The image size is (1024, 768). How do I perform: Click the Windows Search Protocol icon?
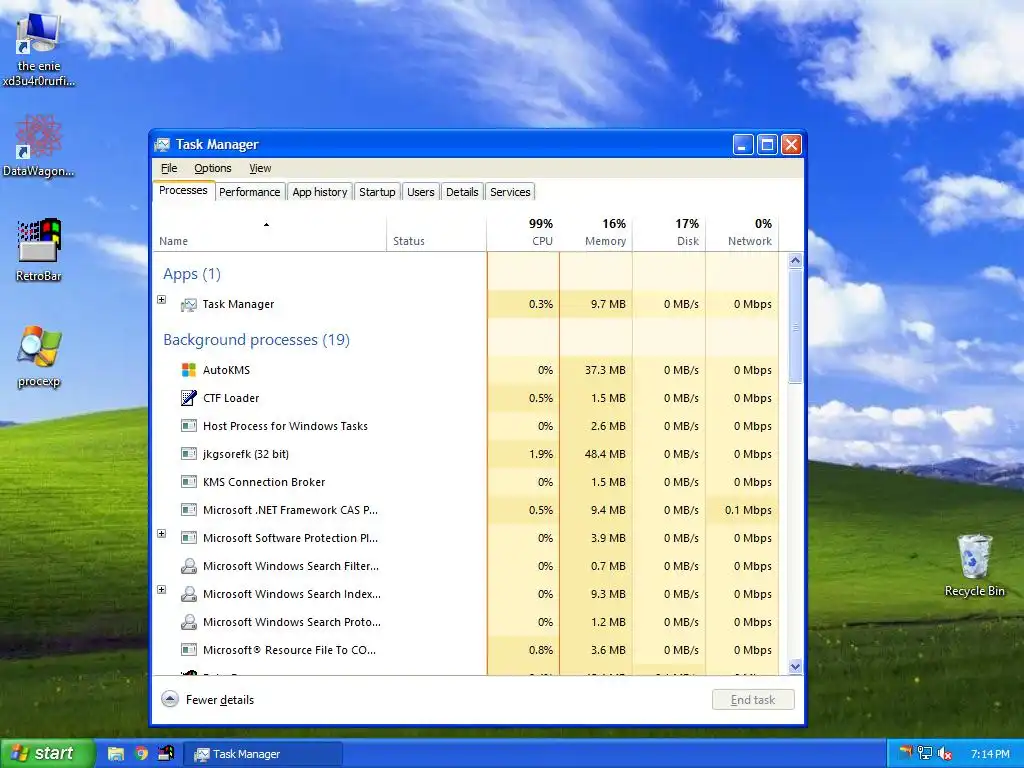pos(189,622)
